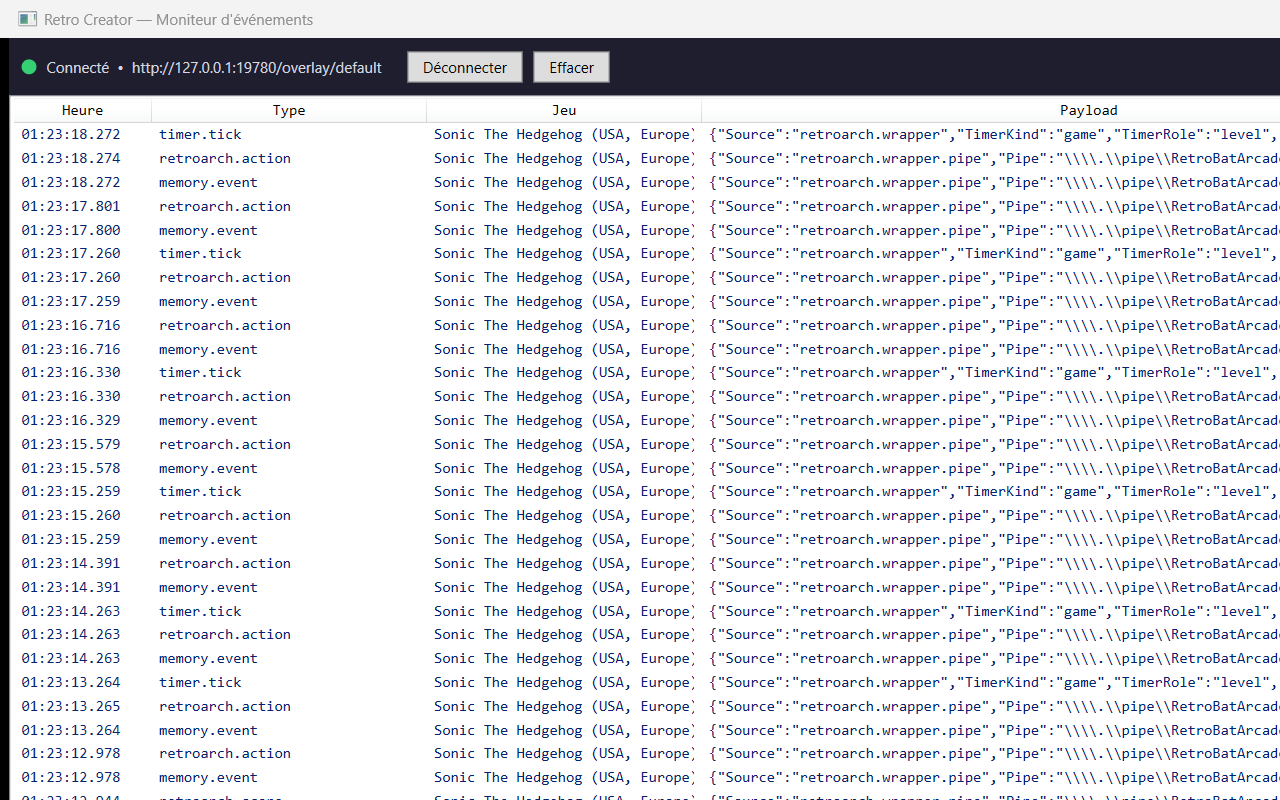
Task: Sort by the Heure column header
Action: (82, 110)
